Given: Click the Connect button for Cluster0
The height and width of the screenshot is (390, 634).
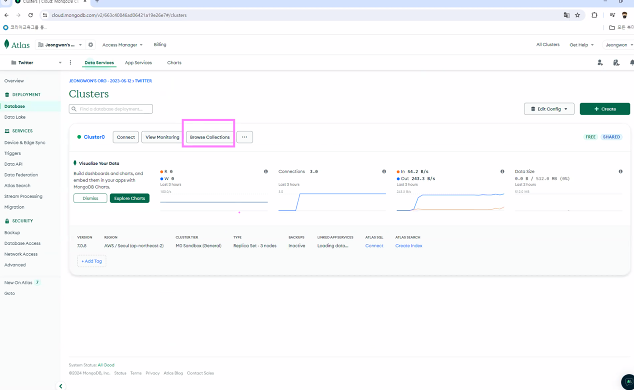Looking at the screenshot, I should tap(126, 137).
